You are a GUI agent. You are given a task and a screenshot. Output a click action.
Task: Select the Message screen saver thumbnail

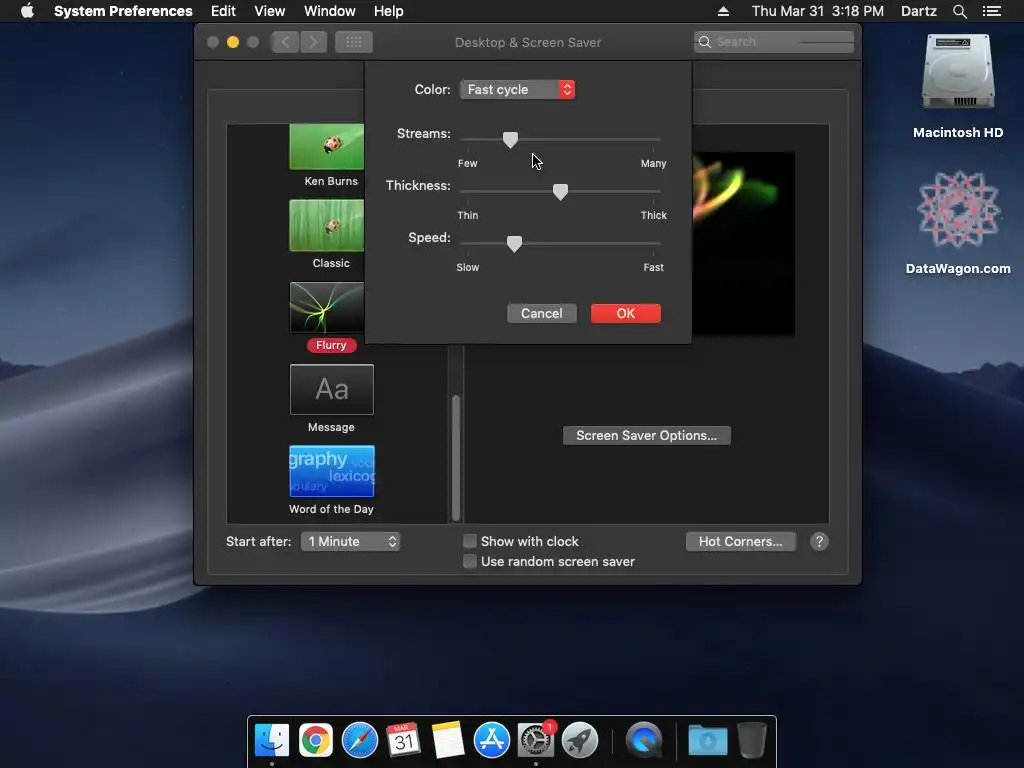pyautogui.click(x=332, y=389)
